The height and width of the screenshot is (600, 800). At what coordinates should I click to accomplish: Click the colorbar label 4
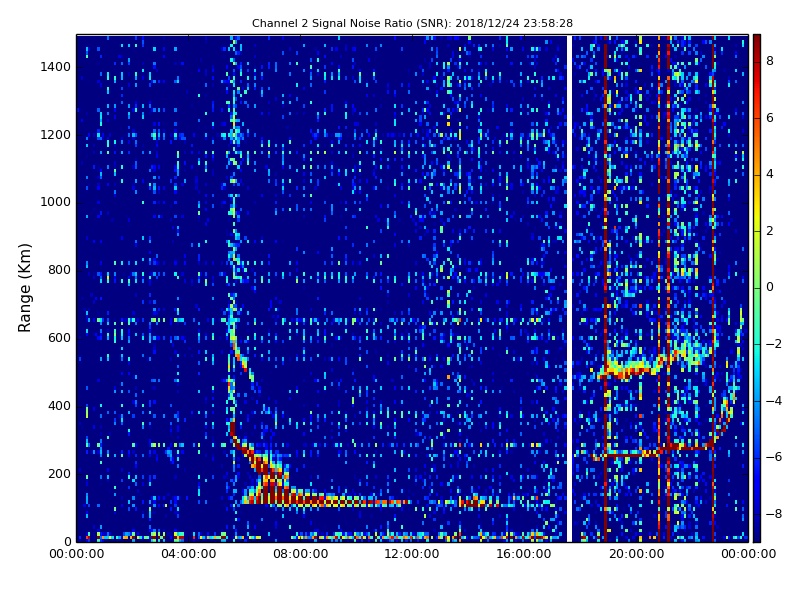[x=770, y=174]
